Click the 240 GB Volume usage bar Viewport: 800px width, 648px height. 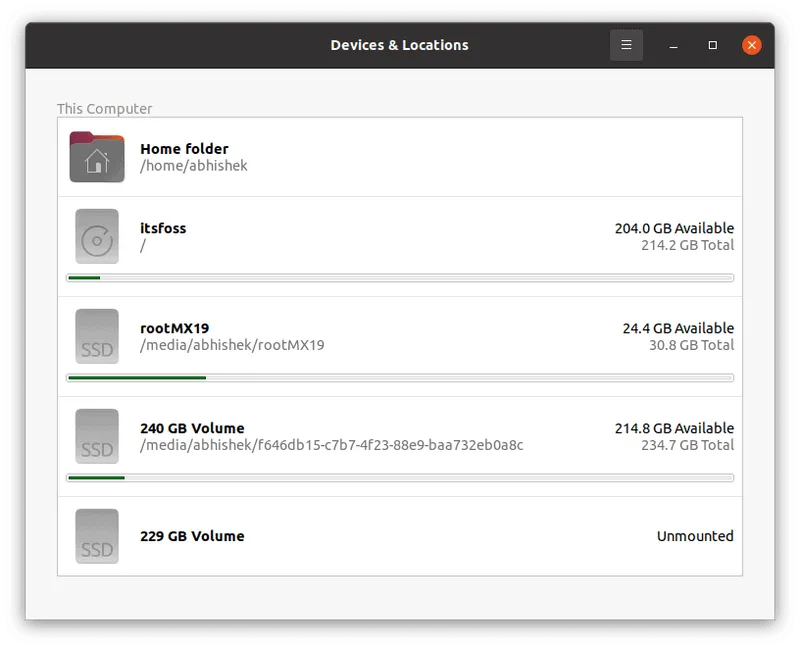[x=400, y=478]
